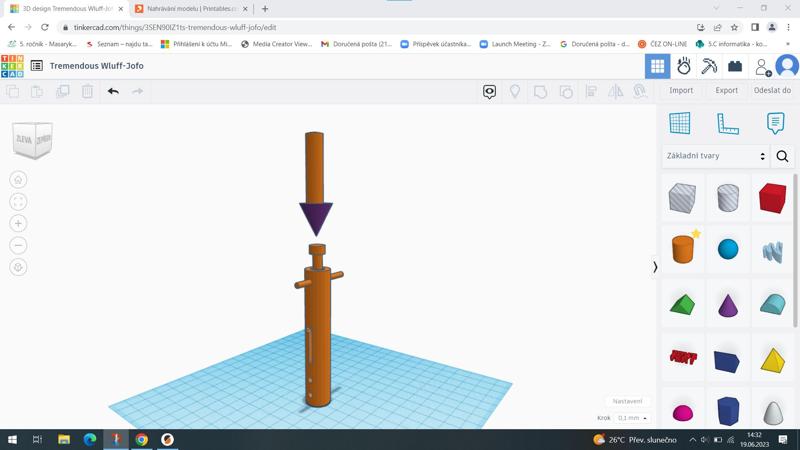The image size is (800, 450).
Task: Click the ungroup shapes icon
Action: coord(566,91)
